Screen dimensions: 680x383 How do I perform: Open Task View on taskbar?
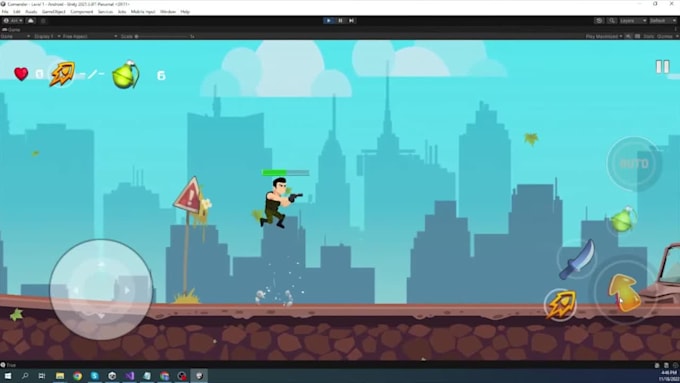[42, 376]
